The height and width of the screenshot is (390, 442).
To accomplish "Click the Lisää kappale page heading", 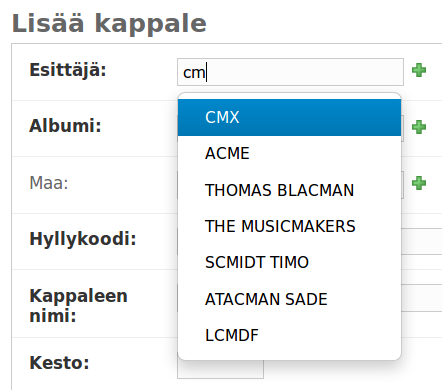I will (109, 23).
